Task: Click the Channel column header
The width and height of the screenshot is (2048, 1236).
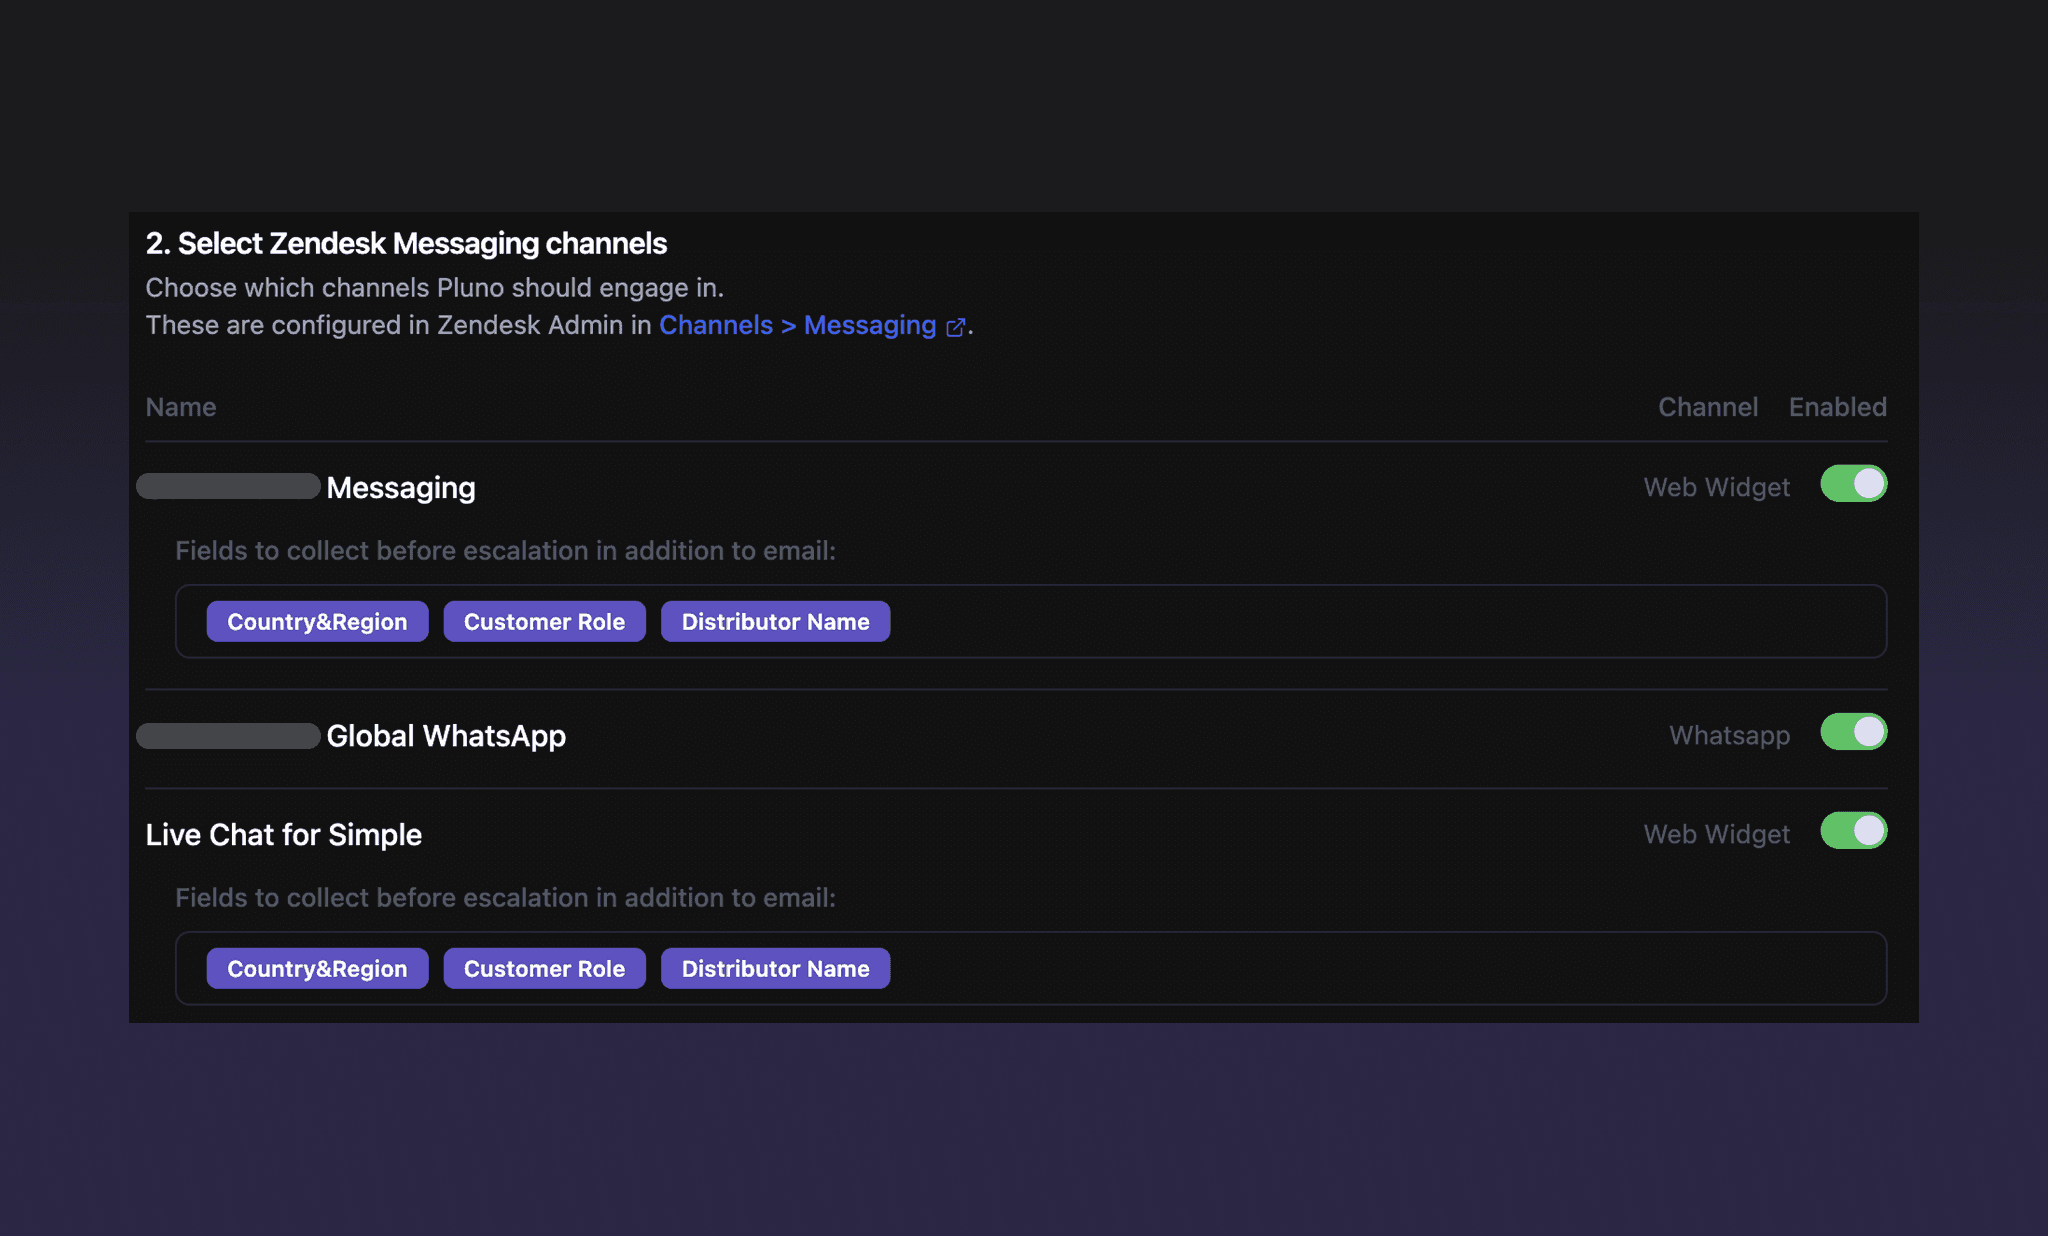Action: (1708, 406)
